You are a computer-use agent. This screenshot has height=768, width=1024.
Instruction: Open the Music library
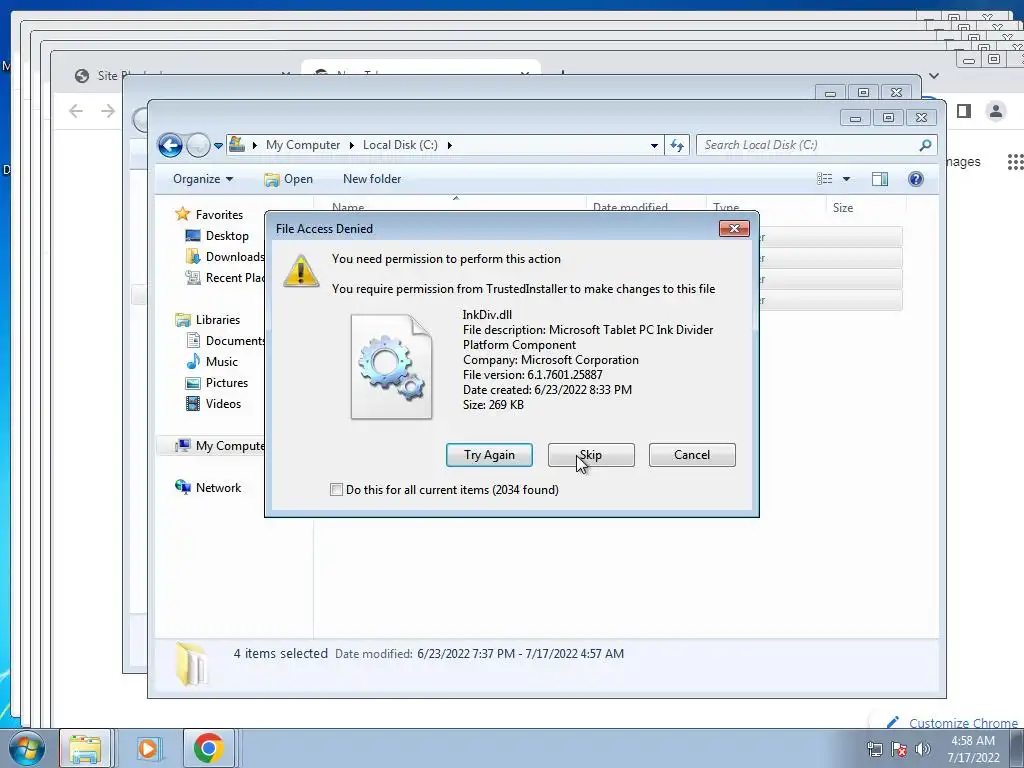click(212, 361)
